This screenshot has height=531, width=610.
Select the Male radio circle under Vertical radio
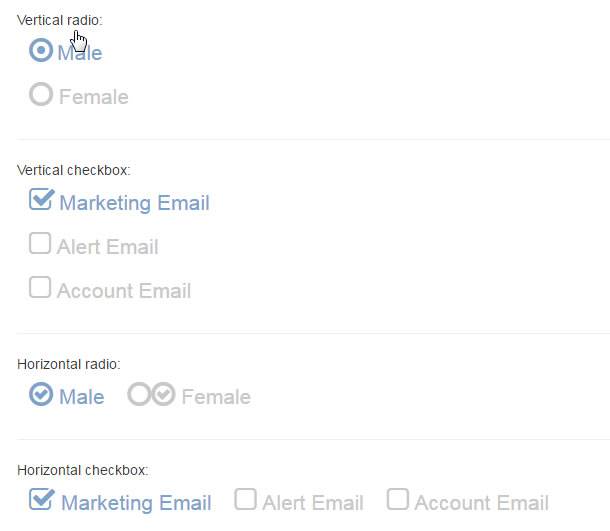pos(41,50)
